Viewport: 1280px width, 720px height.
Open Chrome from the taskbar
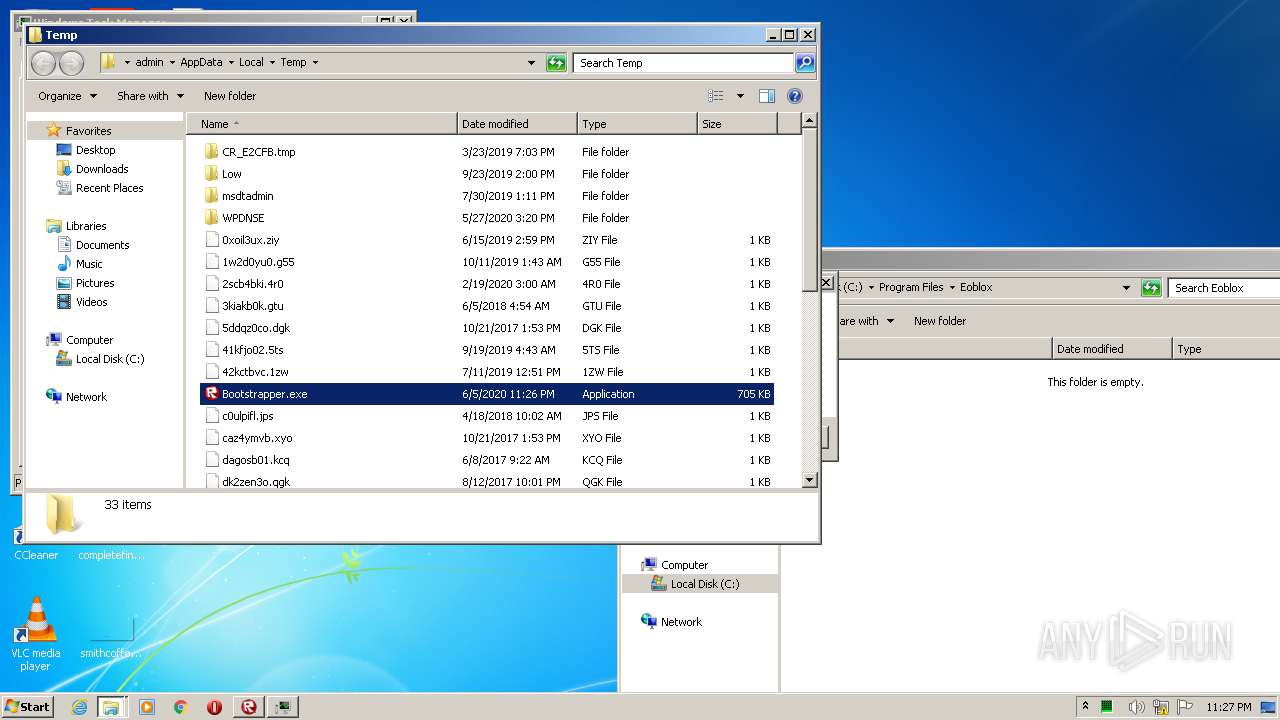(180, 707)
